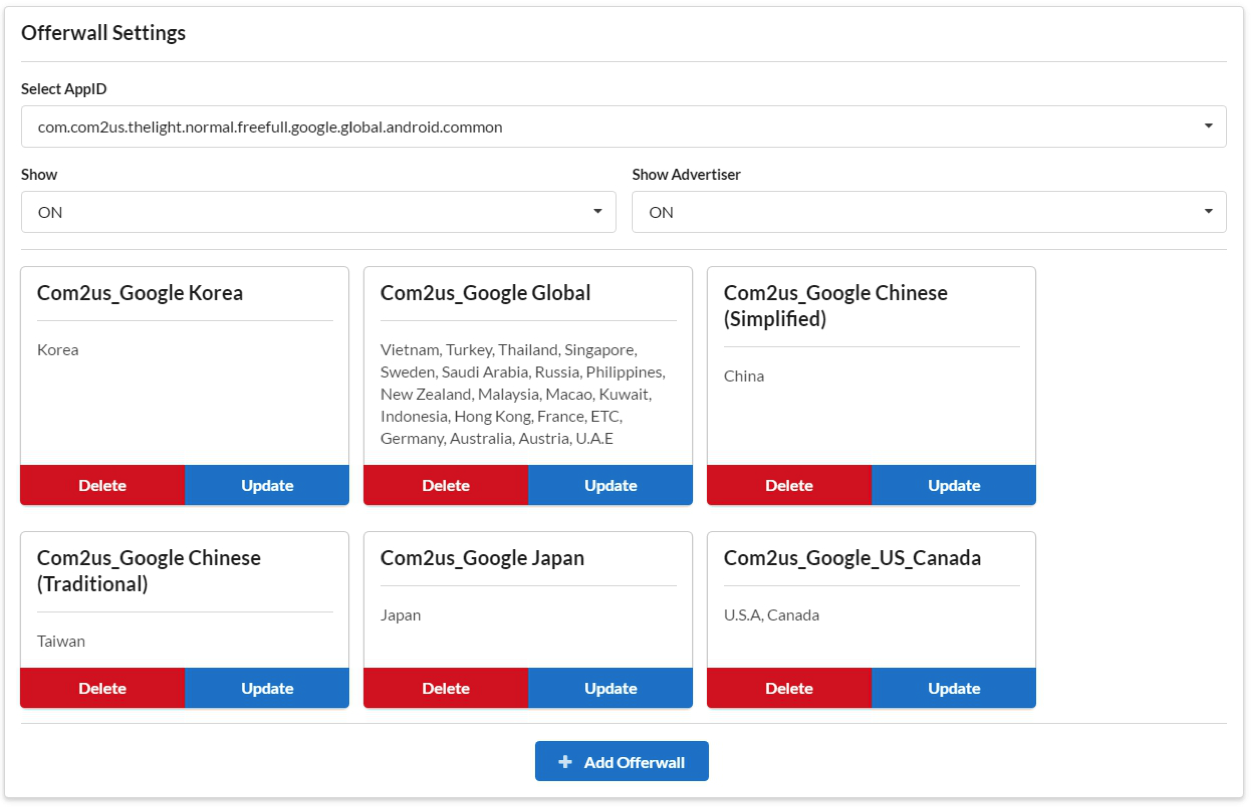The width and height of the screenshot is (1254, 807).
Task: Delete the Com2us_Google Chinese (Traditional) offerwall
Action: [103, 688]
